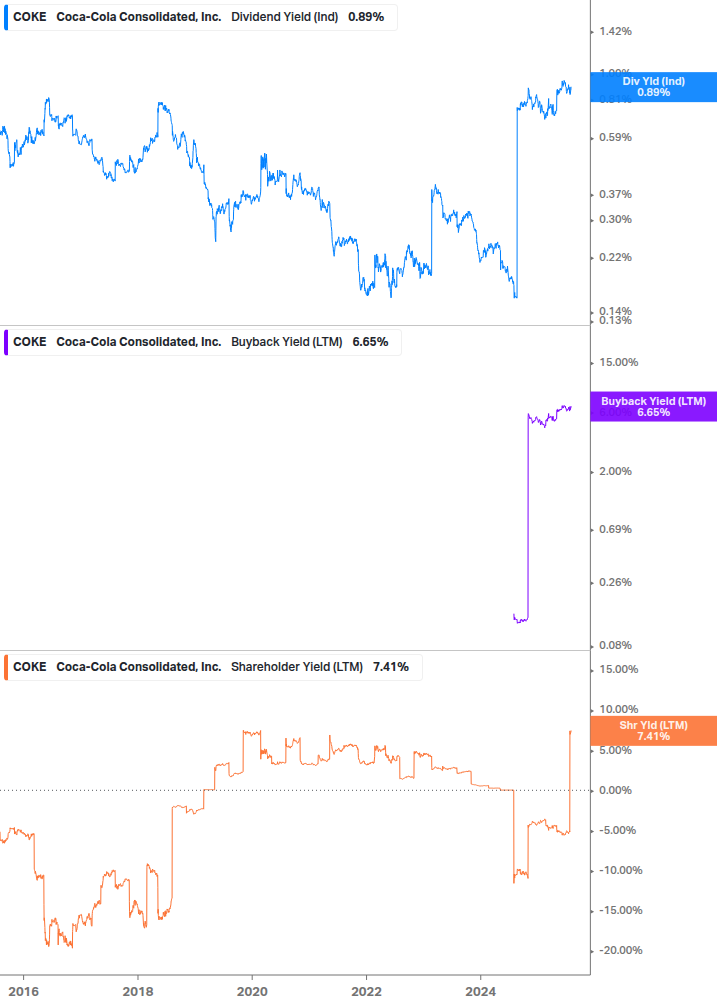Click the 2020 label on time axis
The height and width of the screenshot is (1005, 717).
tap(252, 992)
